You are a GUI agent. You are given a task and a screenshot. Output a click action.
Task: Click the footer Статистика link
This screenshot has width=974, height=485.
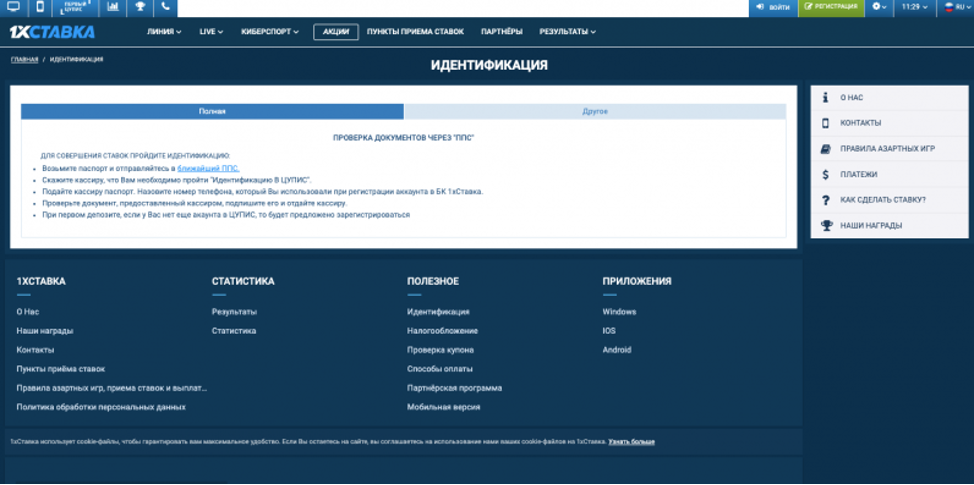point(234,331)
